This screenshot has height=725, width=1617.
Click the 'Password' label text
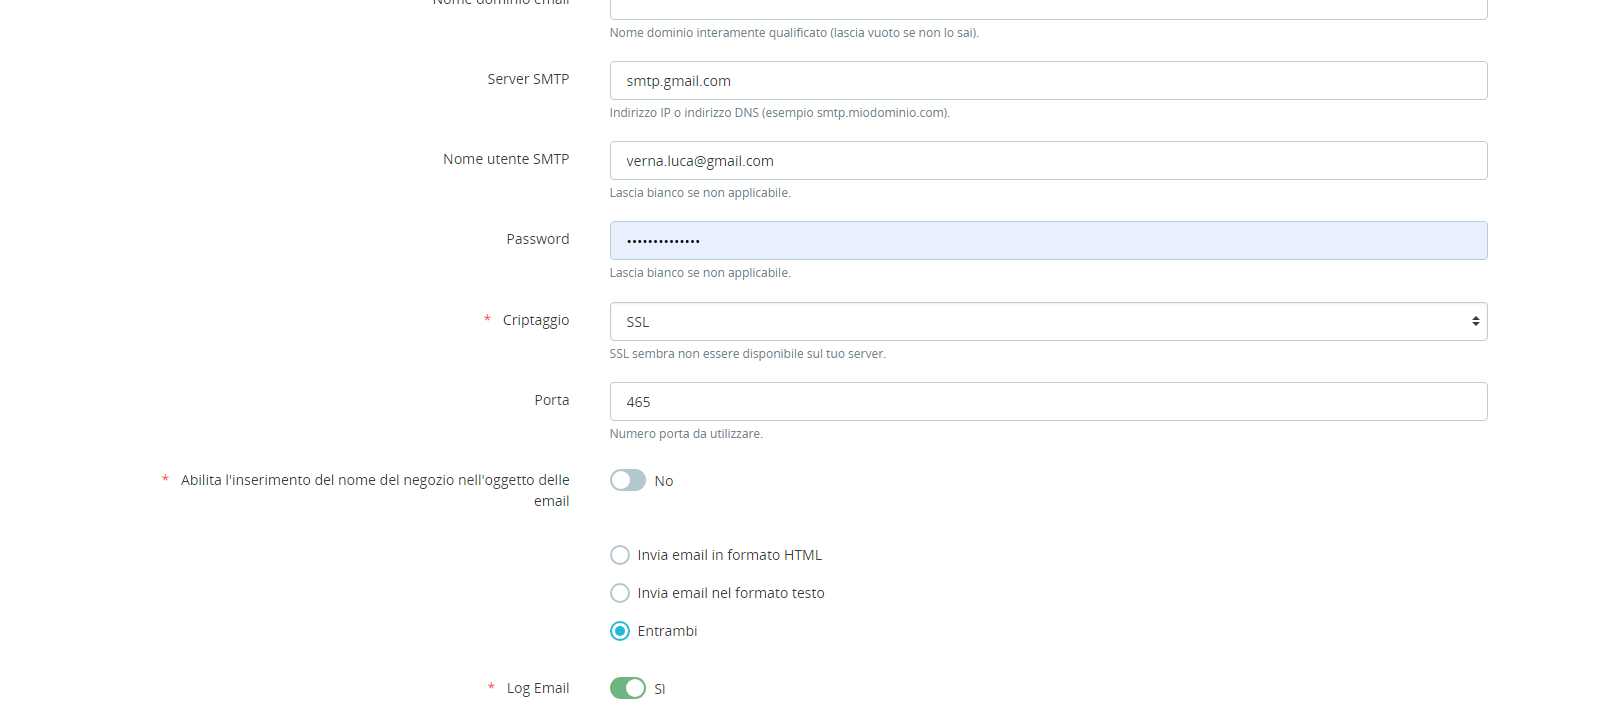[537, 239]
